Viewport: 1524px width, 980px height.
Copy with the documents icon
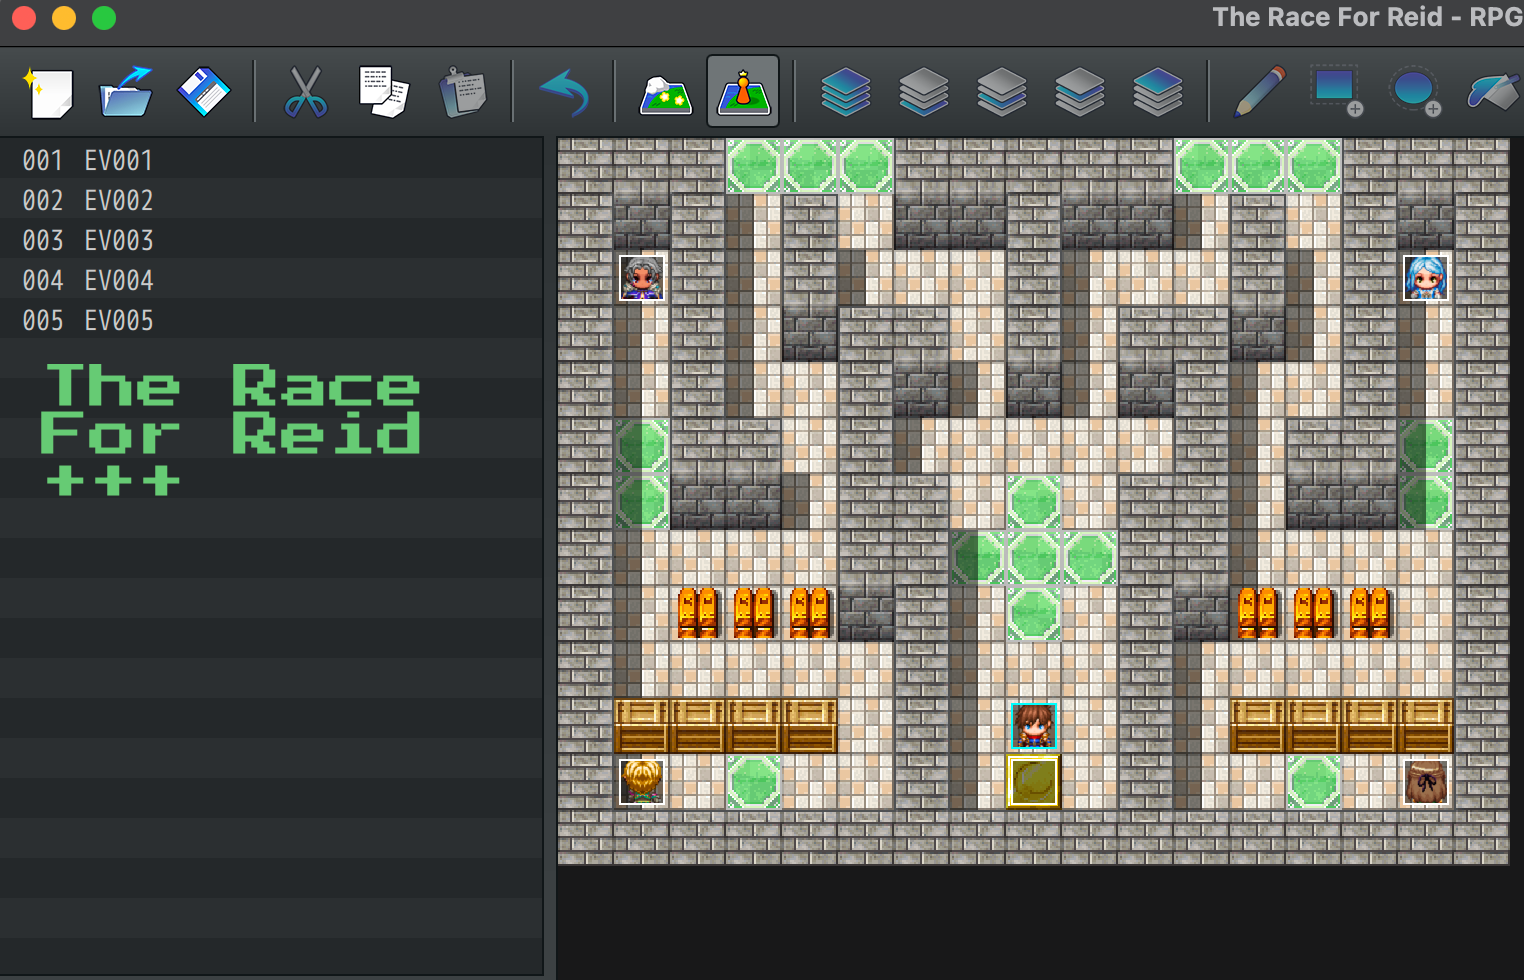[x=384, y=92]
